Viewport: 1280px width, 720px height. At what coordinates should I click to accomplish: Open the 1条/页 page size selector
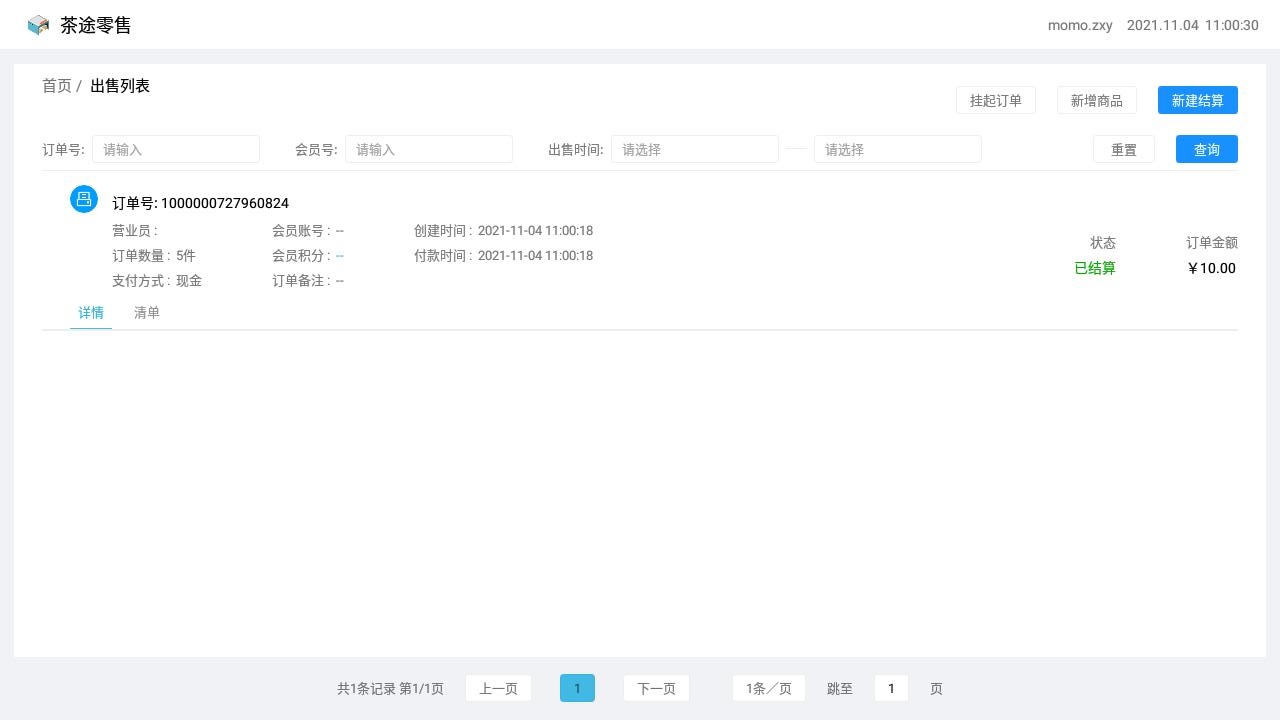coord(769,688)
